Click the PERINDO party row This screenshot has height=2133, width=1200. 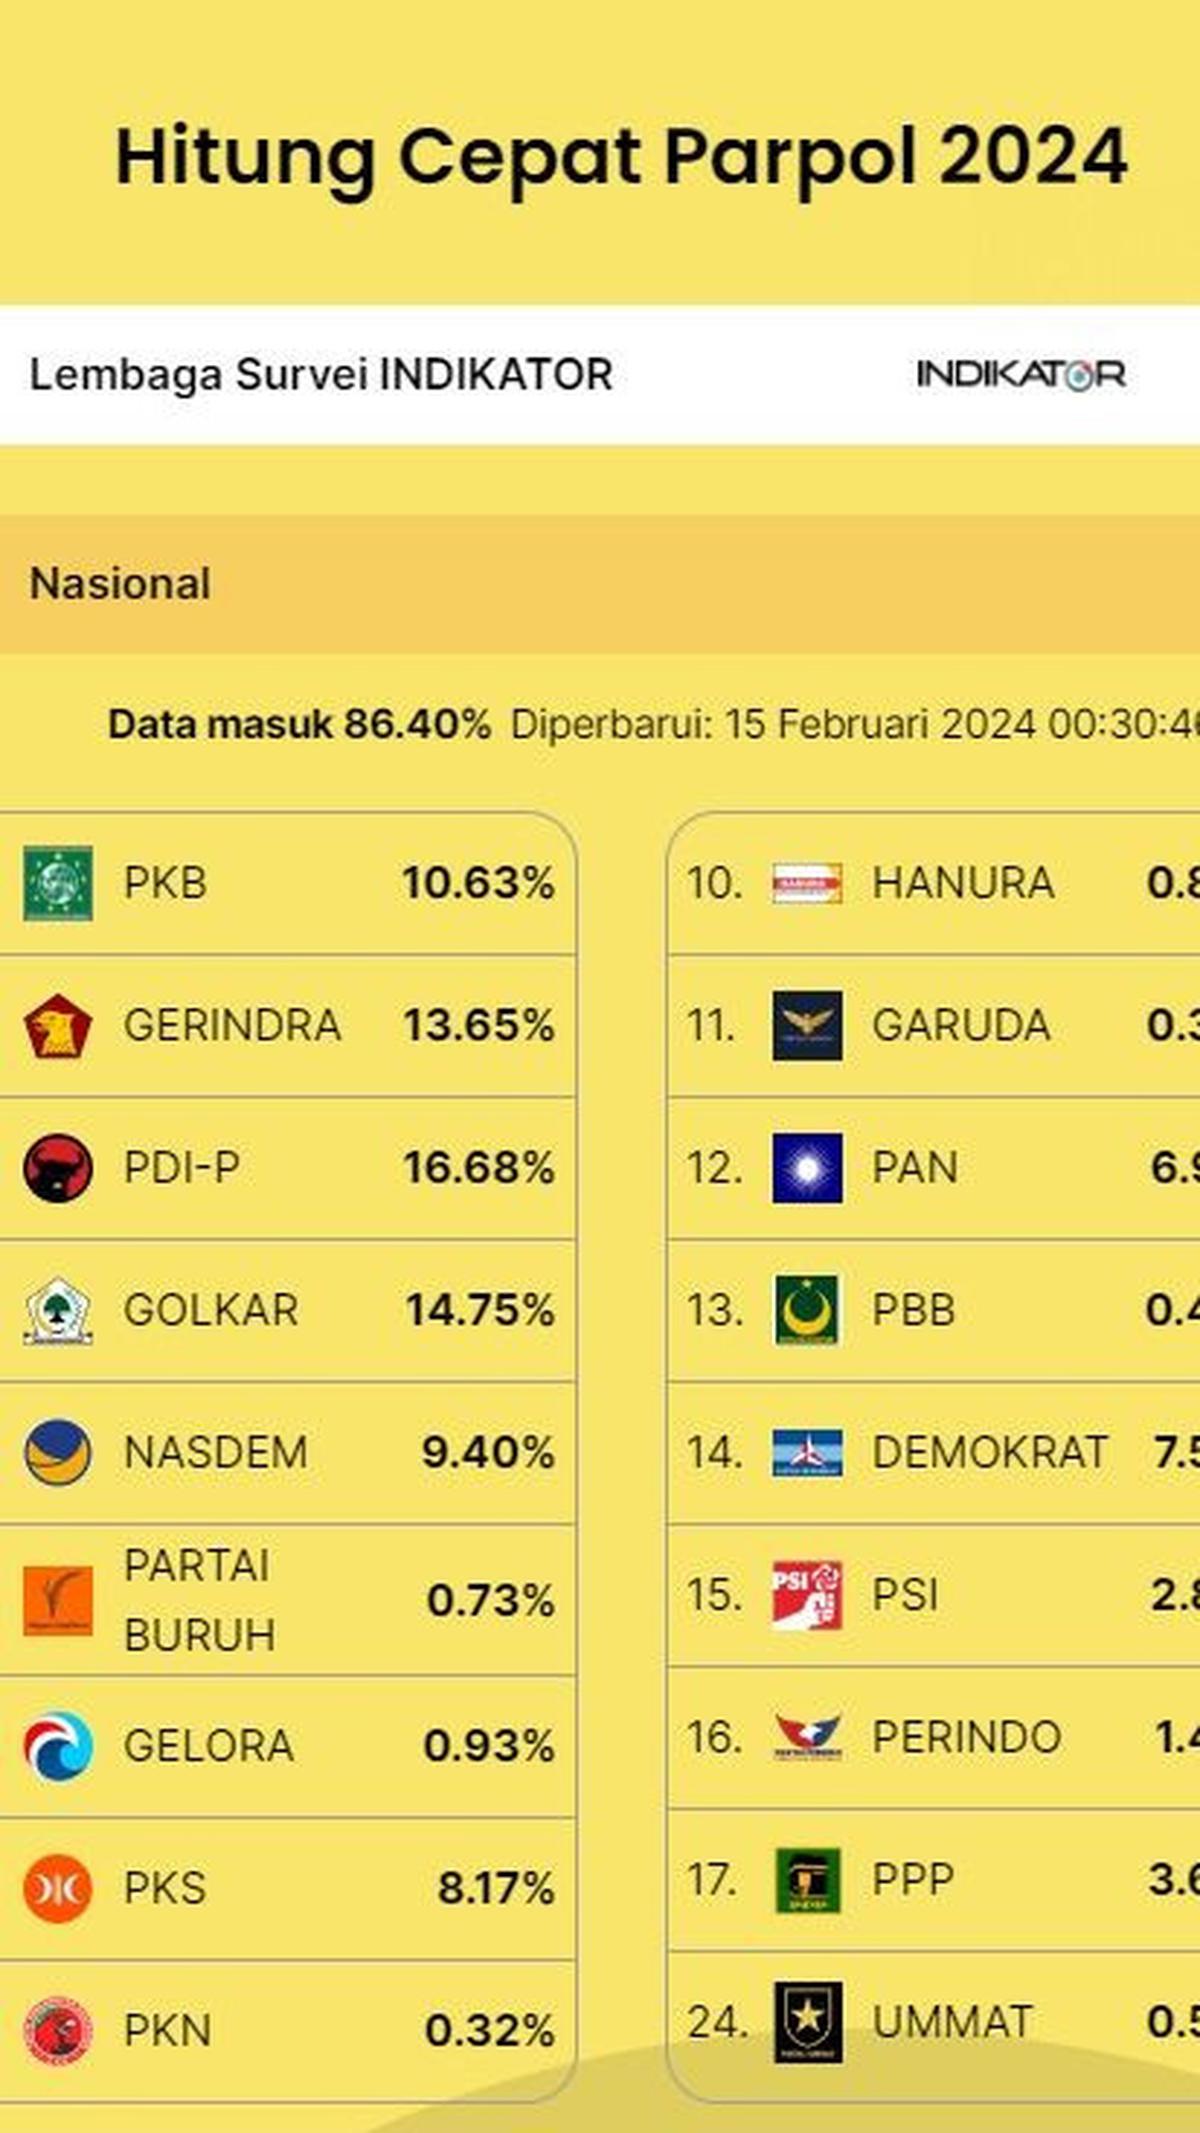[933, 1737]
